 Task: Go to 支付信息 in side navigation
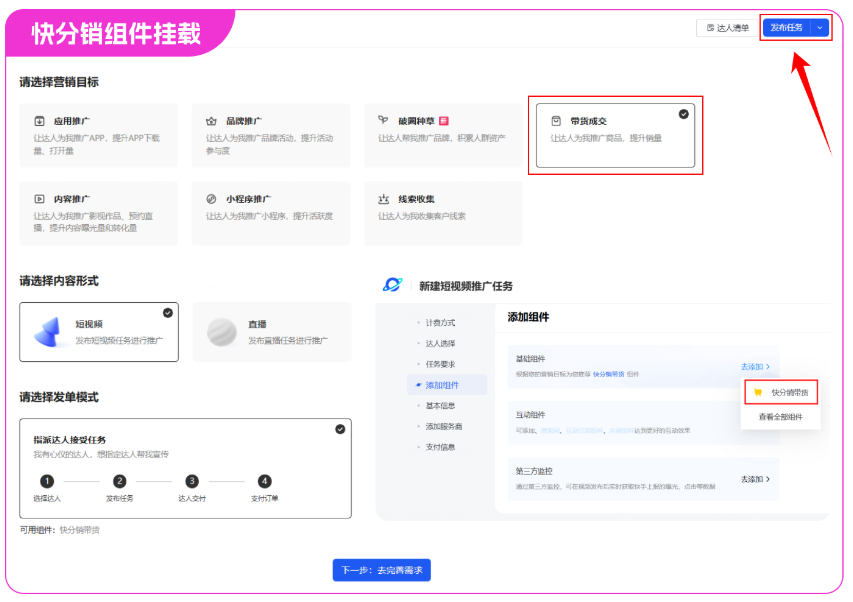point(440,446)
